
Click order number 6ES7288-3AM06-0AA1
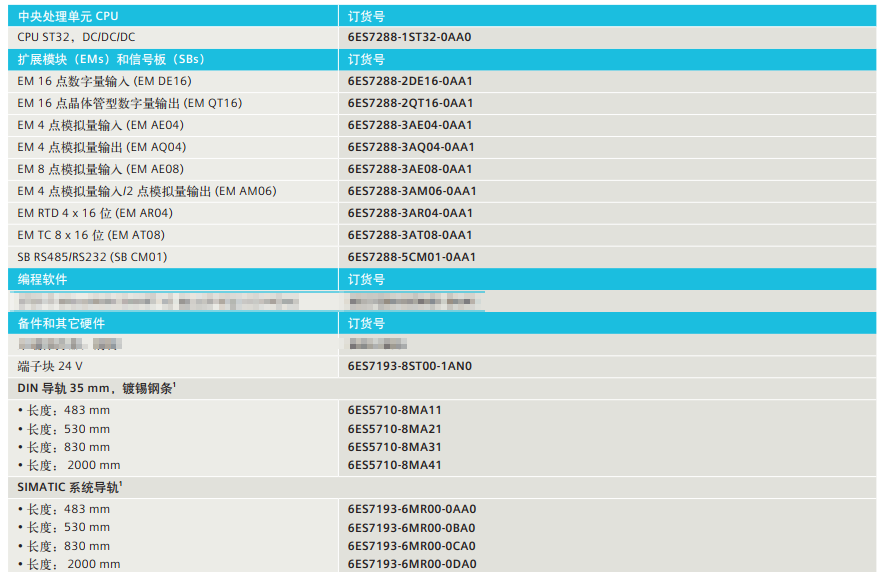point(412,191)
